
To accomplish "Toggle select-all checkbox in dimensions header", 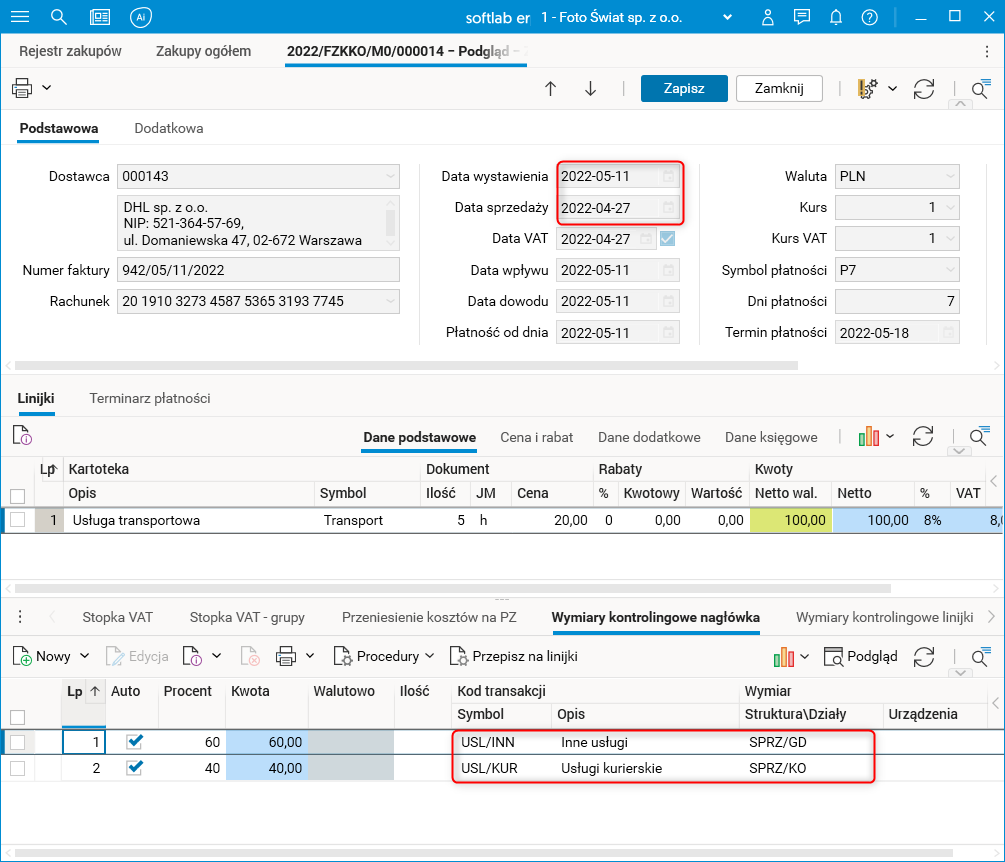I will 18,717.
